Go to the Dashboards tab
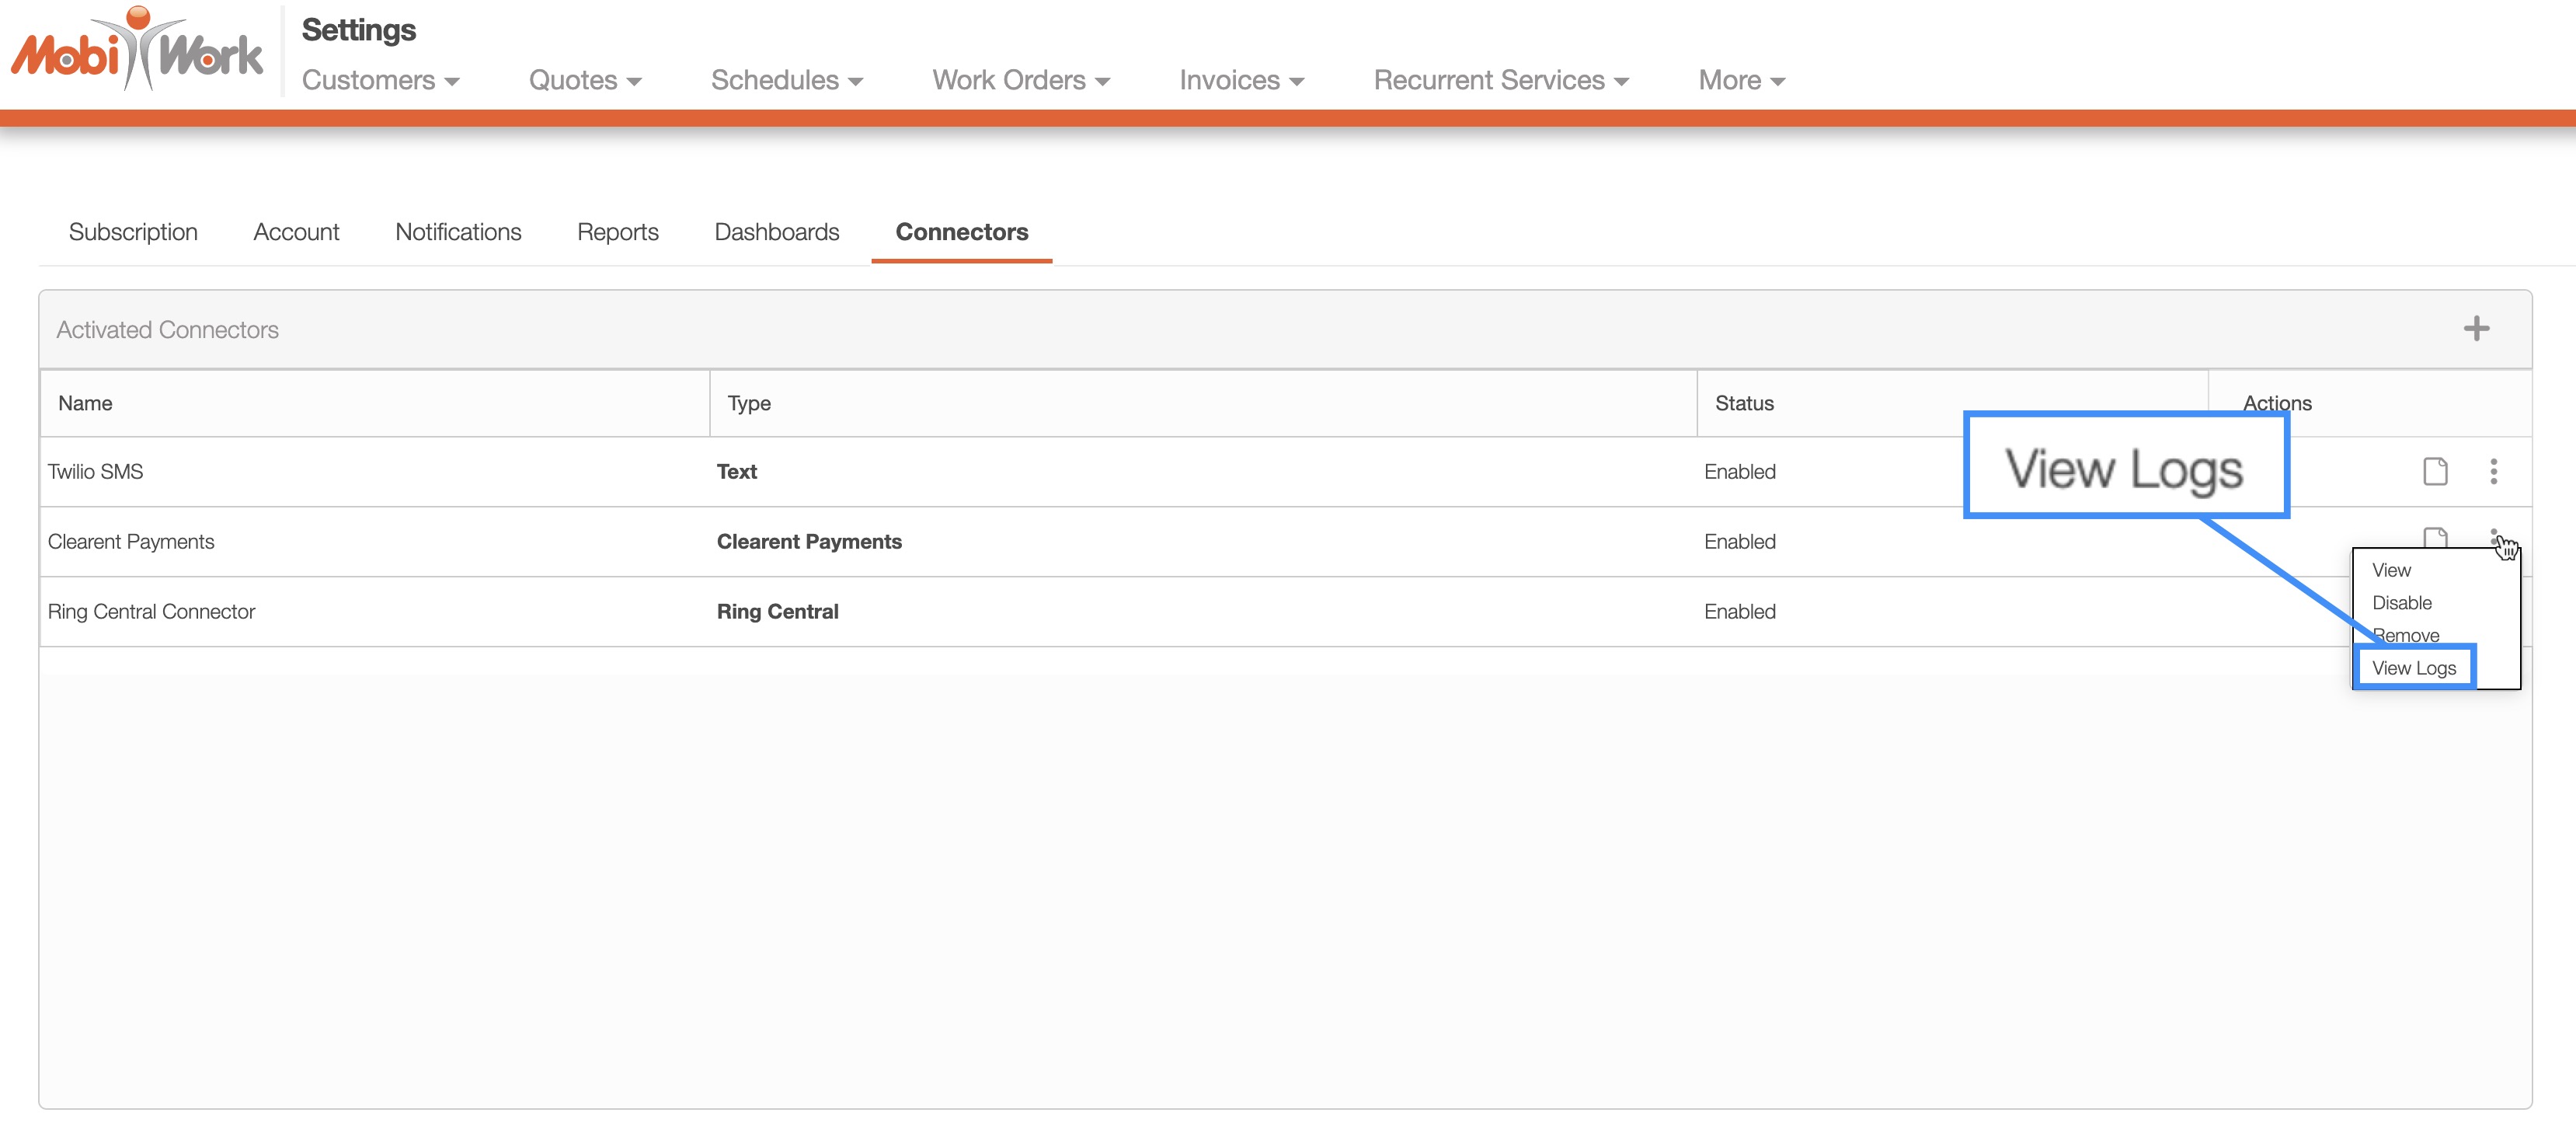The width and height of the screenshot is (2576, 1144). click(x=776, y=232)
